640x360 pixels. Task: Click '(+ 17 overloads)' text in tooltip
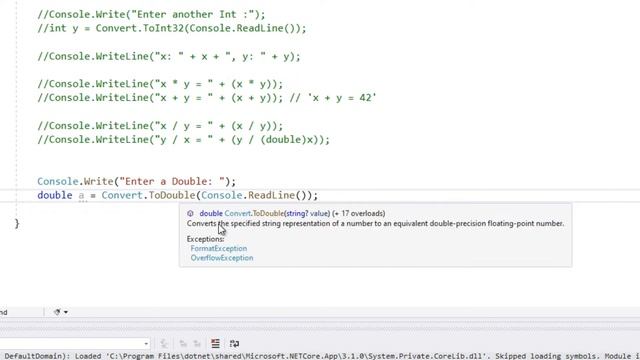(x=358, y=213)
